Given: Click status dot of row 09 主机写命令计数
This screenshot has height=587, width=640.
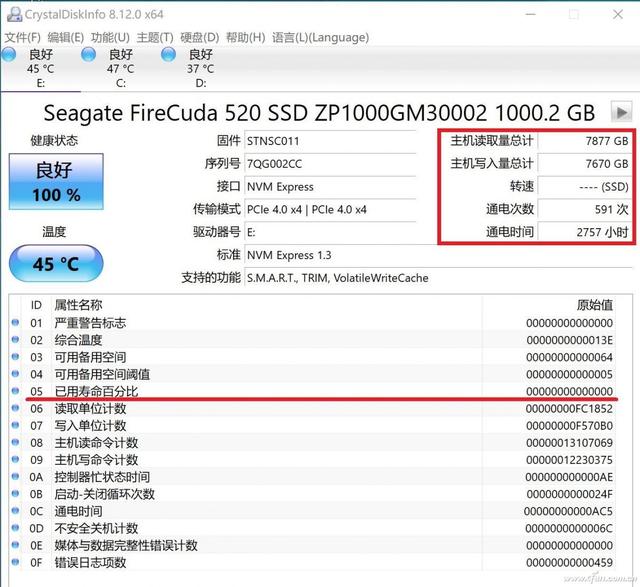Looking at the screenshot, I should (x=16, y=459).
